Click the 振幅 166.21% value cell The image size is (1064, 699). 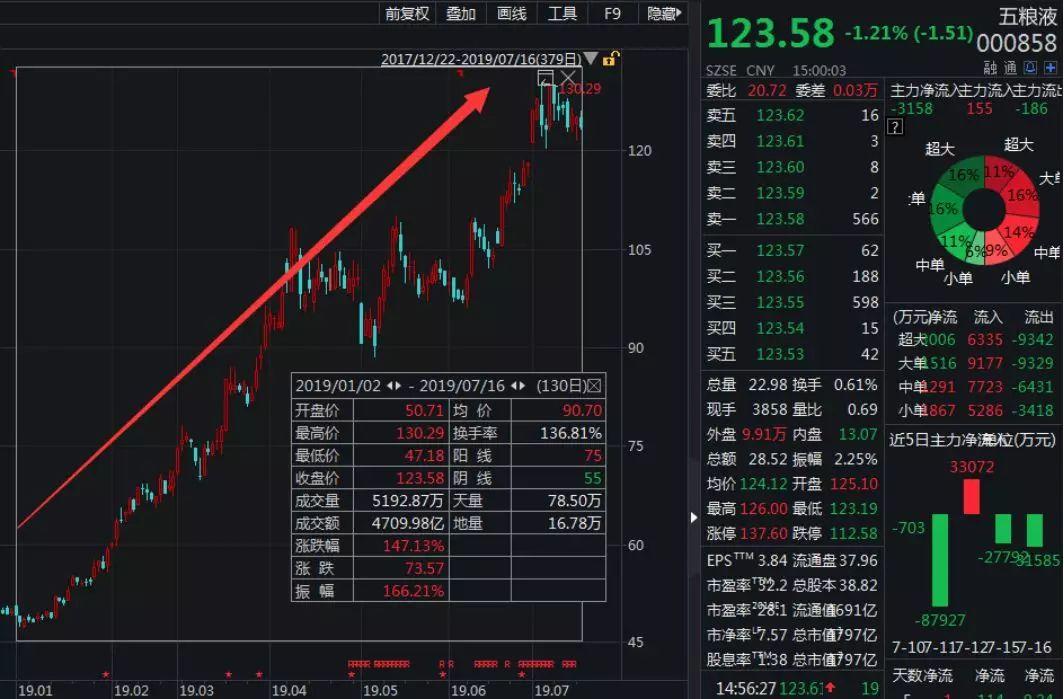coord(400,590)
